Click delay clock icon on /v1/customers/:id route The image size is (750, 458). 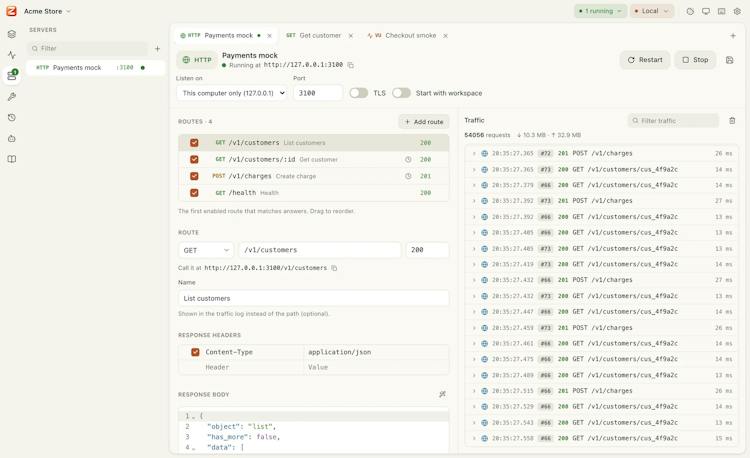pyautogui.click(x=408, y=160)
